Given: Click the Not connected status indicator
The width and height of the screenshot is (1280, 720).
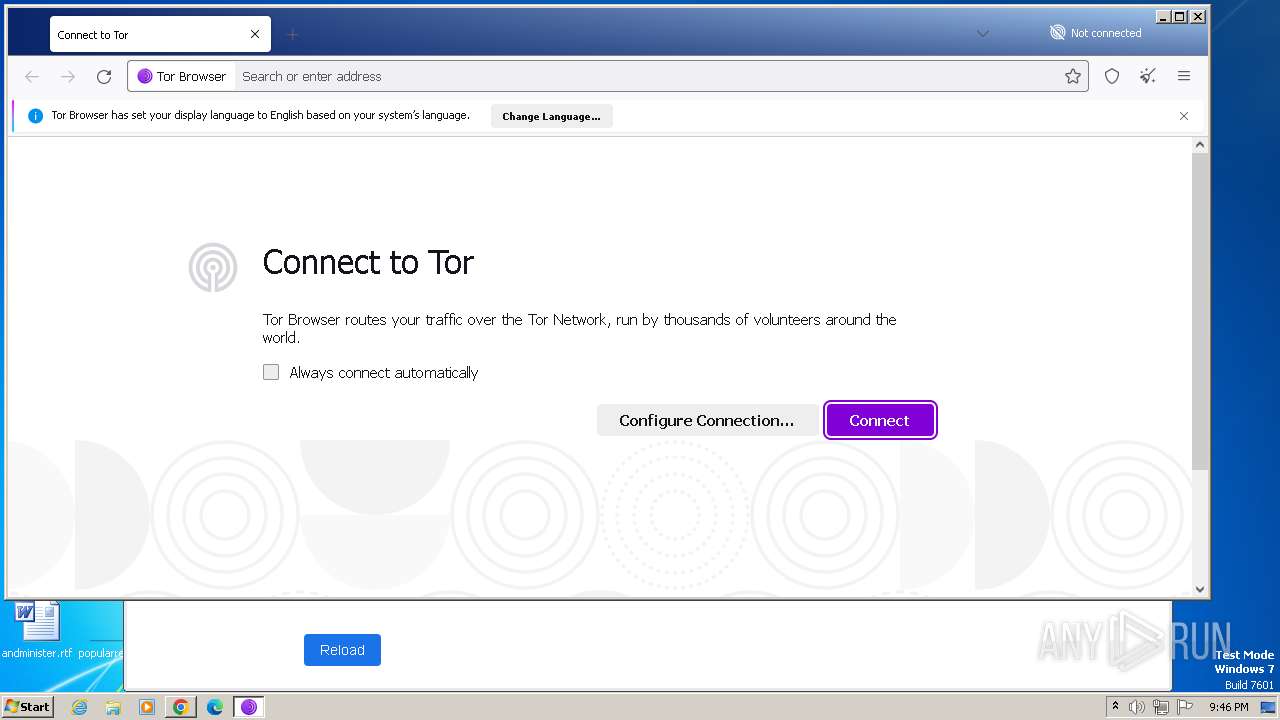Looking at the screenshot, I should (1095, 33).
